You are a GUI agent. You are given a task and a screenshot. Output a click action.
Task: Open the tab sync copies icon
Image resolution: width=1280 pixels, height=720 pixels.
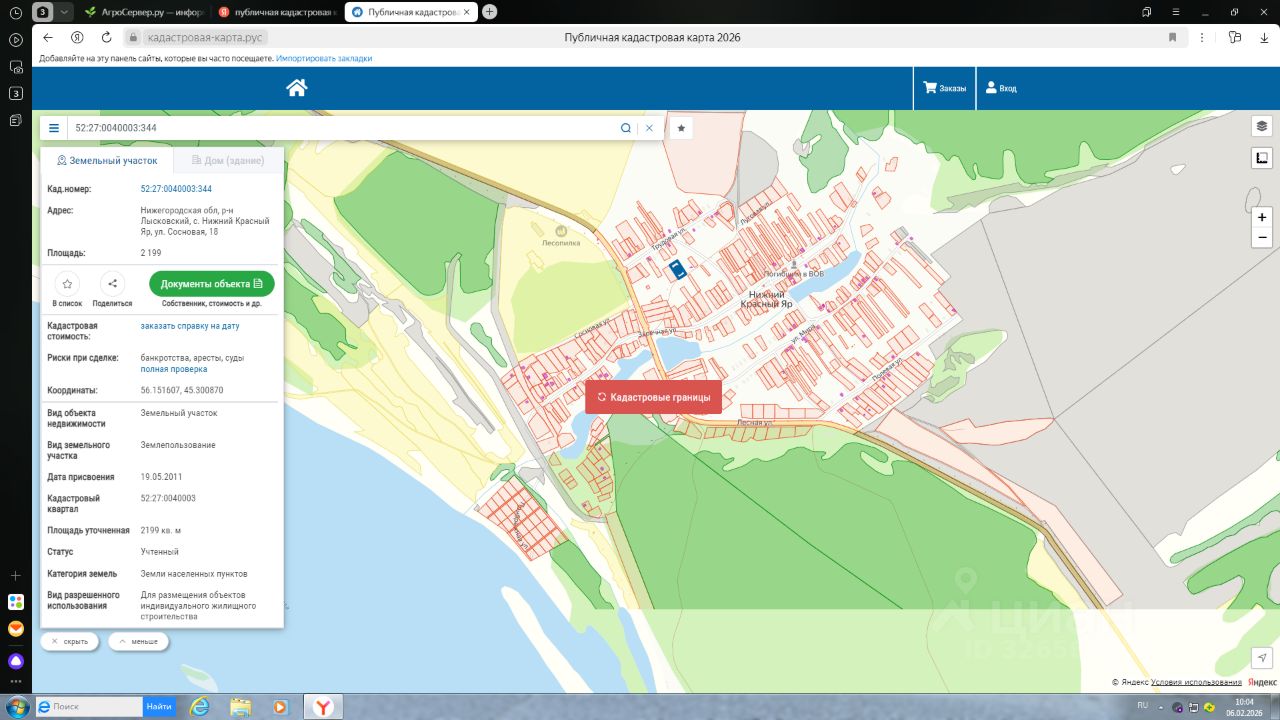[x=1147, y=11]
